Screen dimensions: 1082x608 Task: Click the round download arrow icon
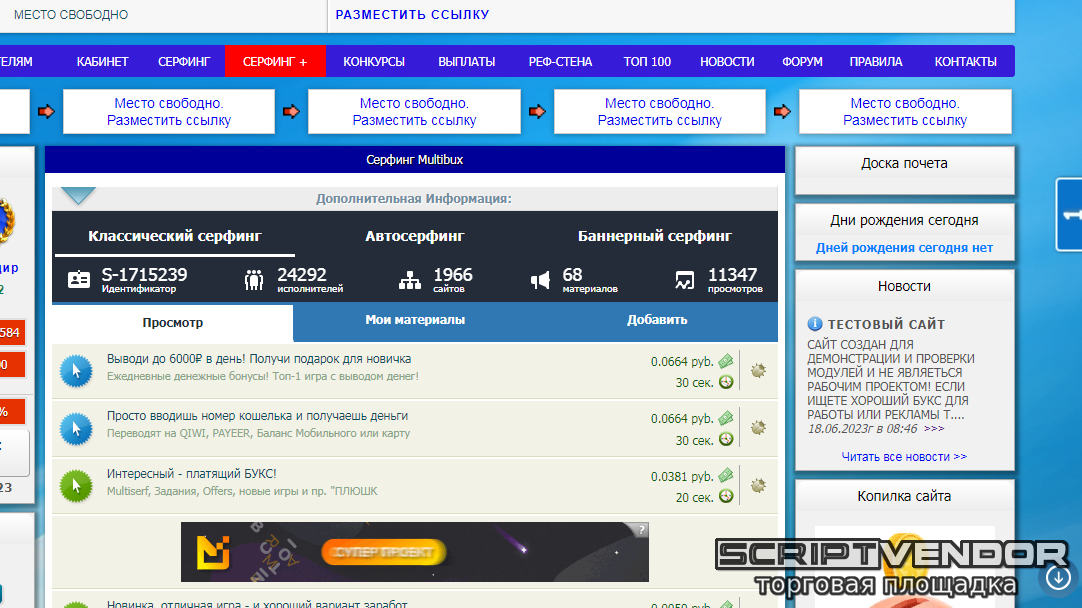pos(1058,578)
